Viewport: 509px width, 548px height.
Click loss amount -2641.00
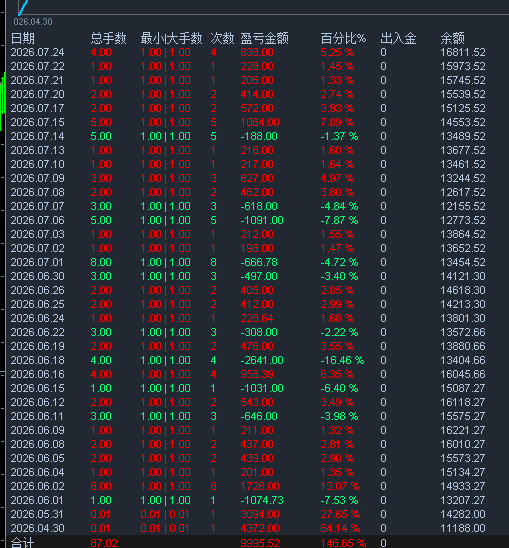pos(262,360)
